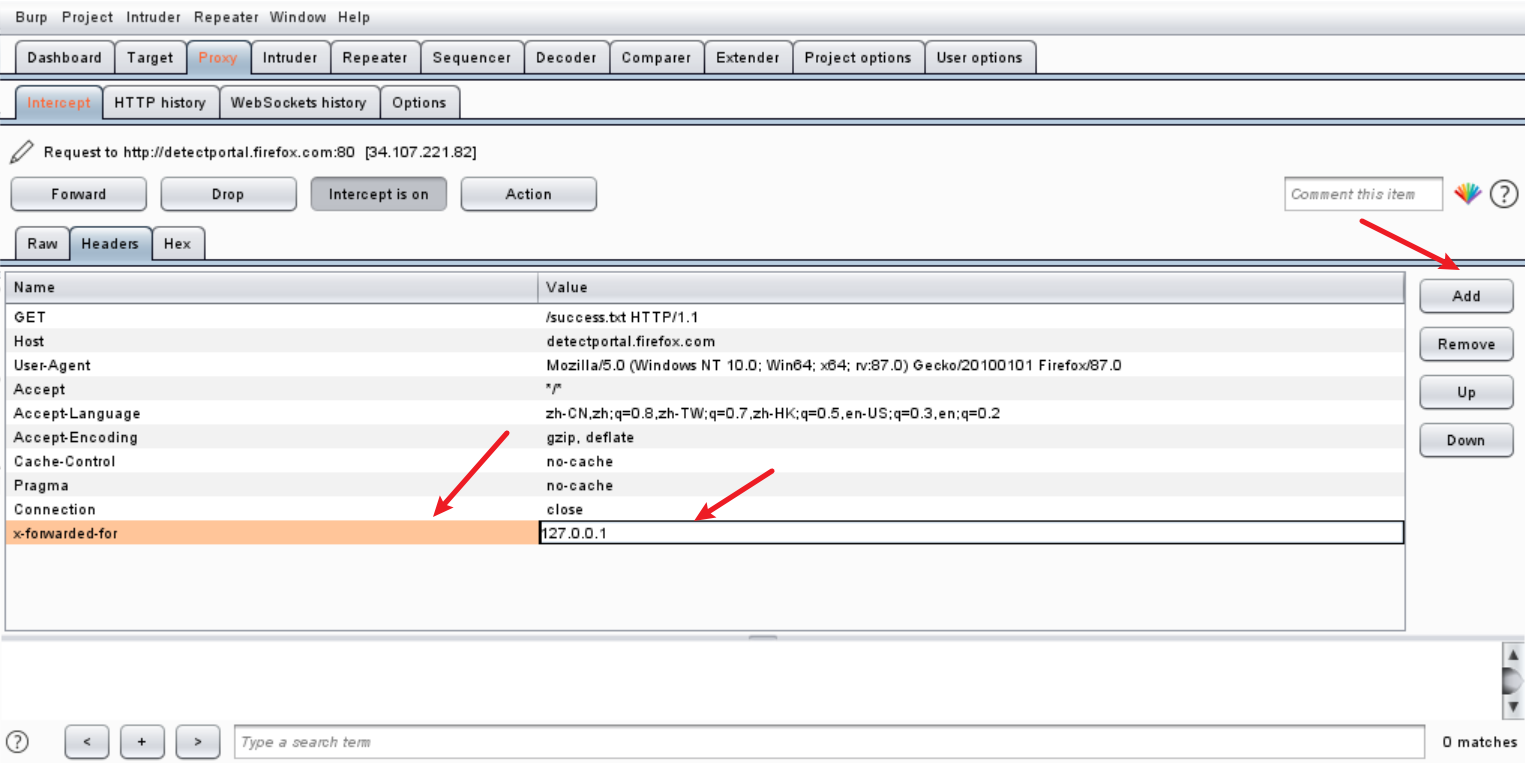Select the Cache-Control header name
This screenshot has height=763, width=1525.
click(x=64, y=461)
